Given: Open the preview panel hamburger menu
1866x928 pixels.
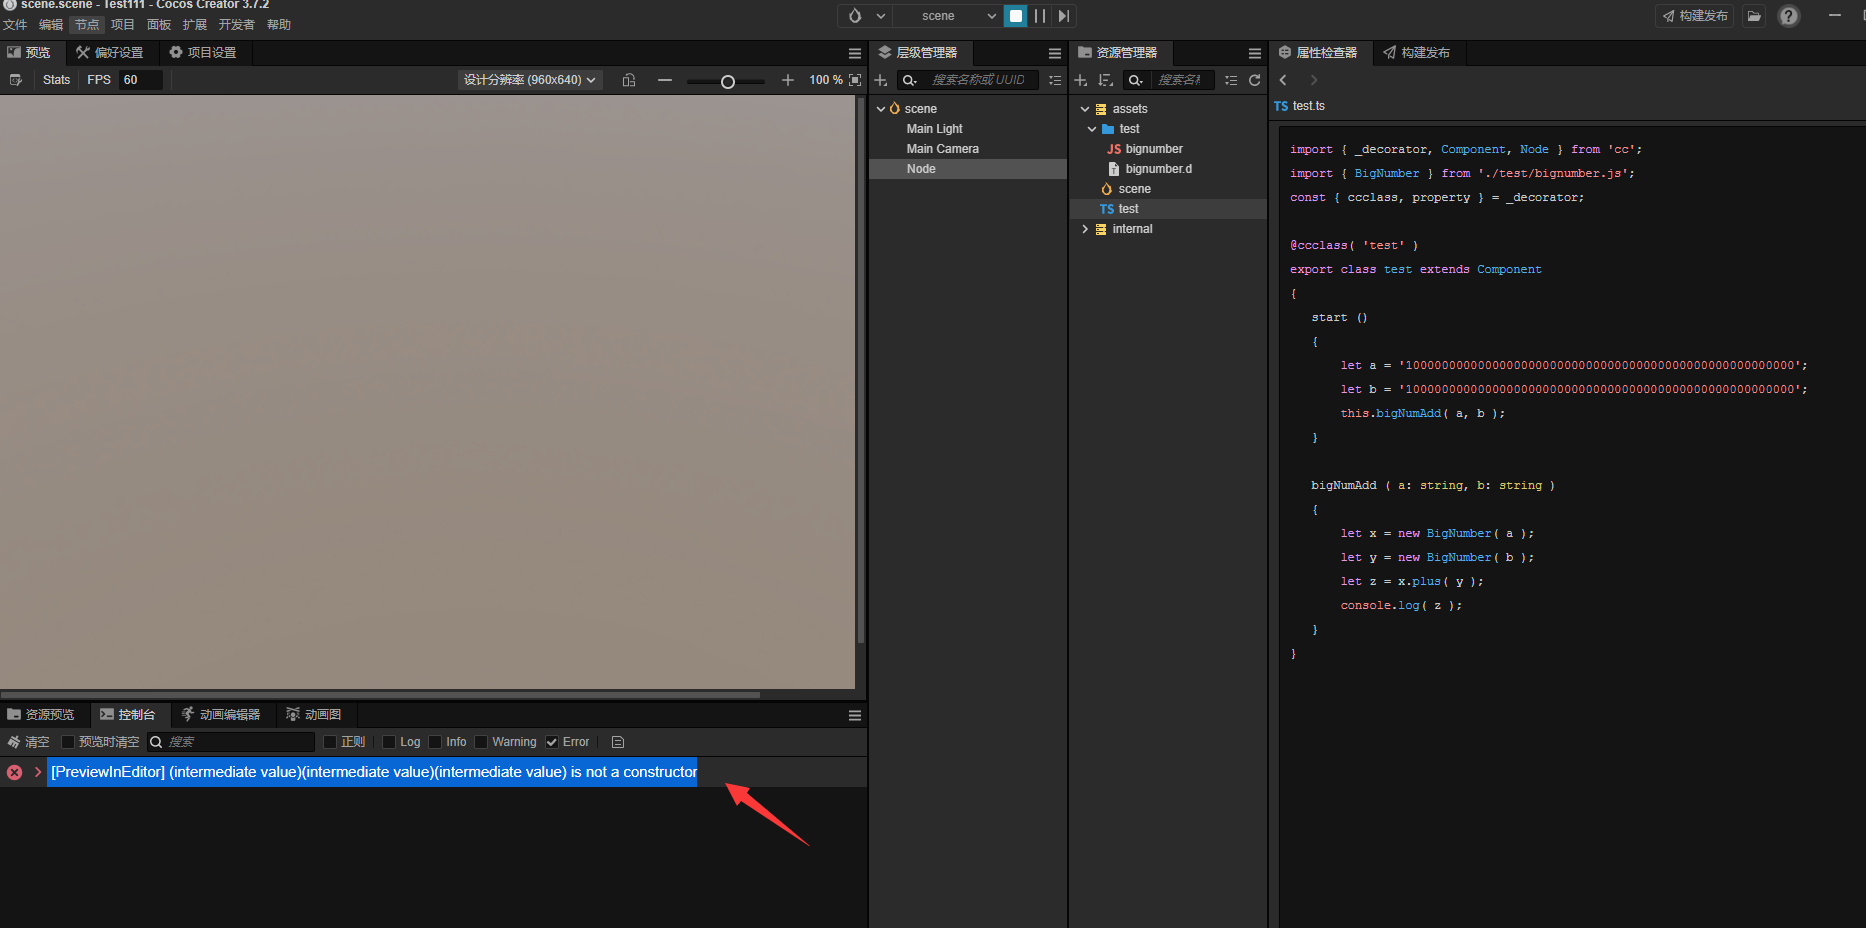Looking at the screenshot, I should (855, 53).
